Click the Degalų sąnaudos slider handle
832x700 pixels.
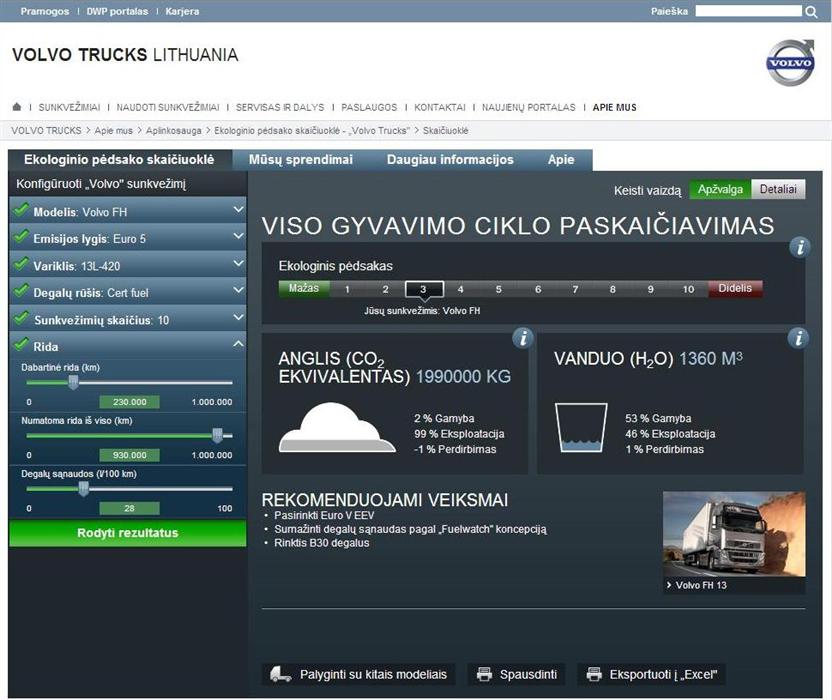83,489
